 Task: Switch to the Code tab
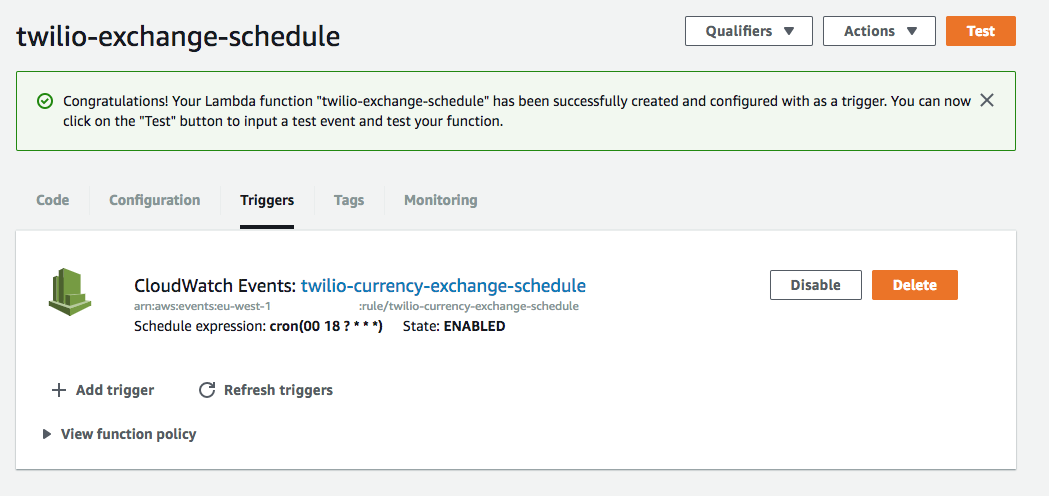[53, 200]
